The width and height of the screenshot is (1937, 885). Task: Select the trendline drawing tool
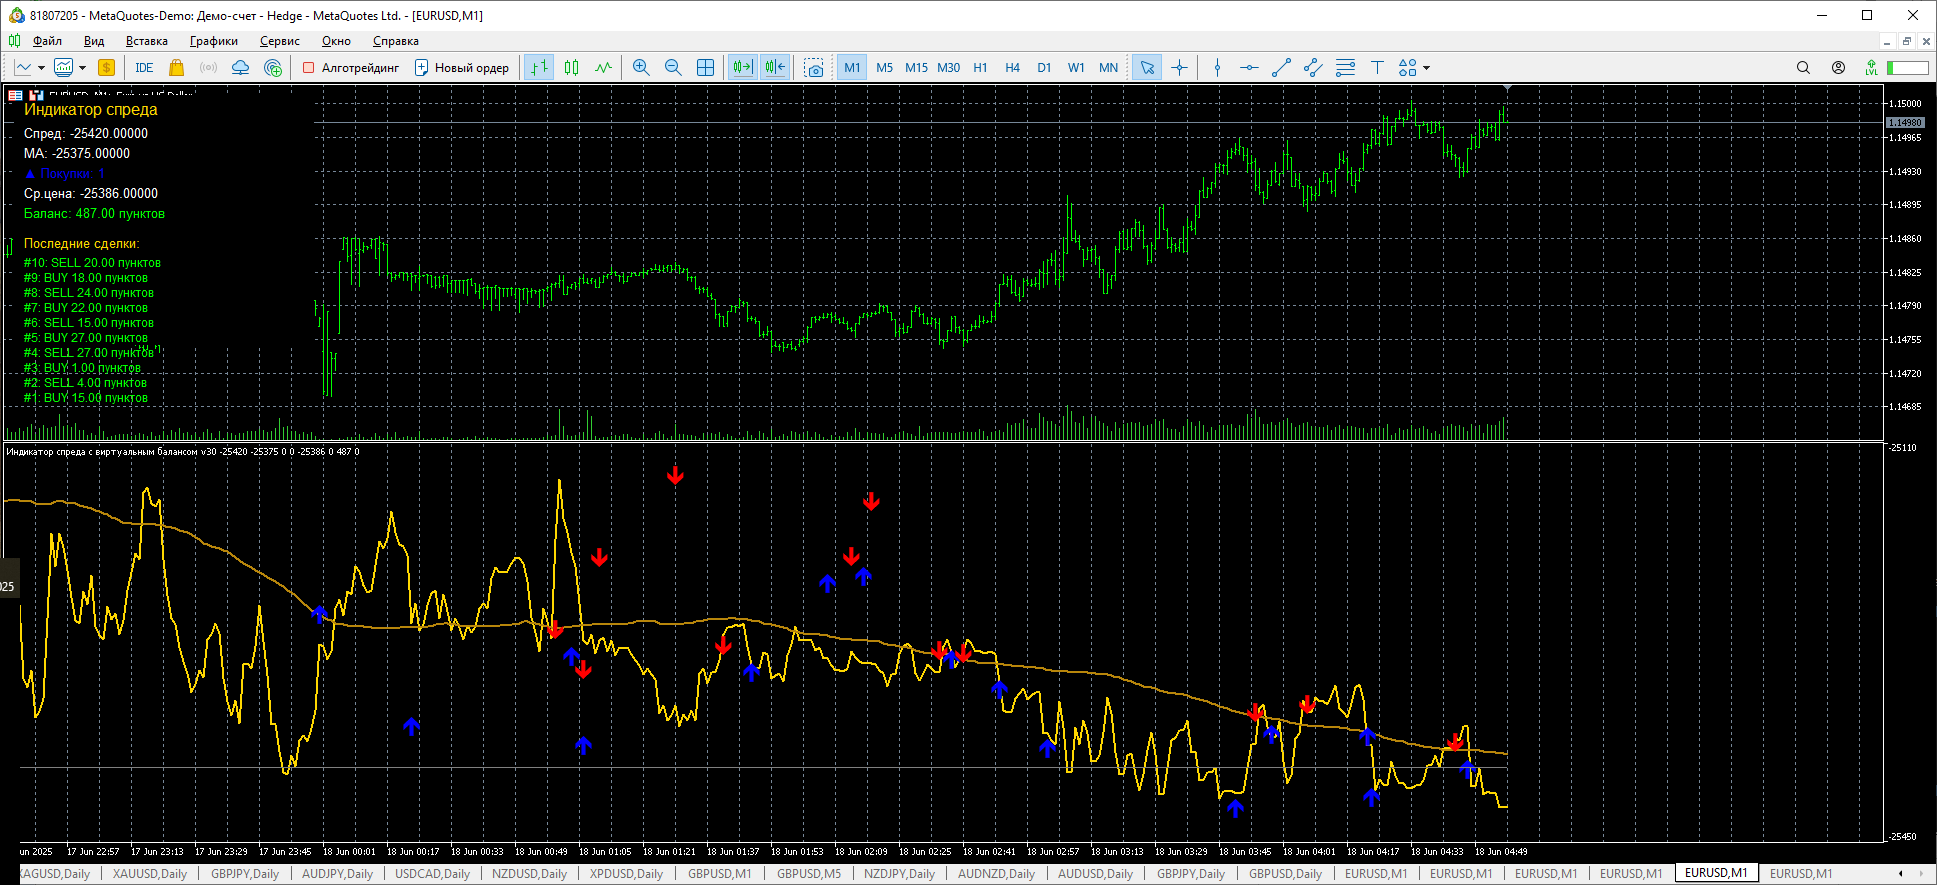click(x=1281, y=68)
